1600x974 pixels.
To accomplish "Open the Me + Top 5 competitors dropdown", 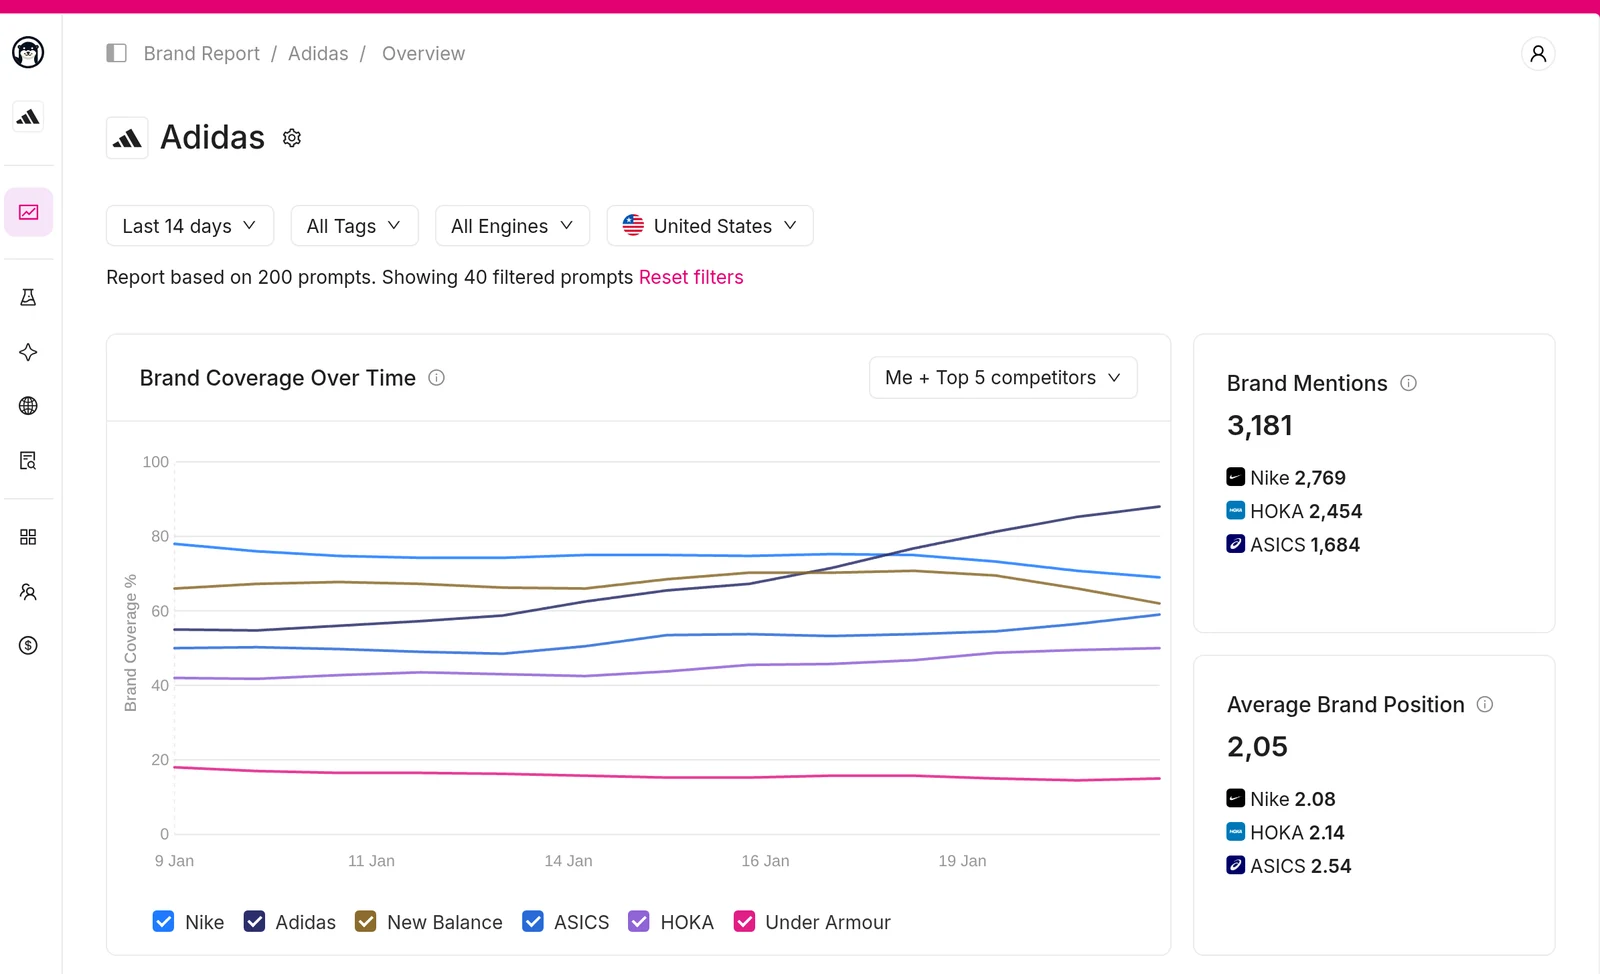I will pos(1003,378).
